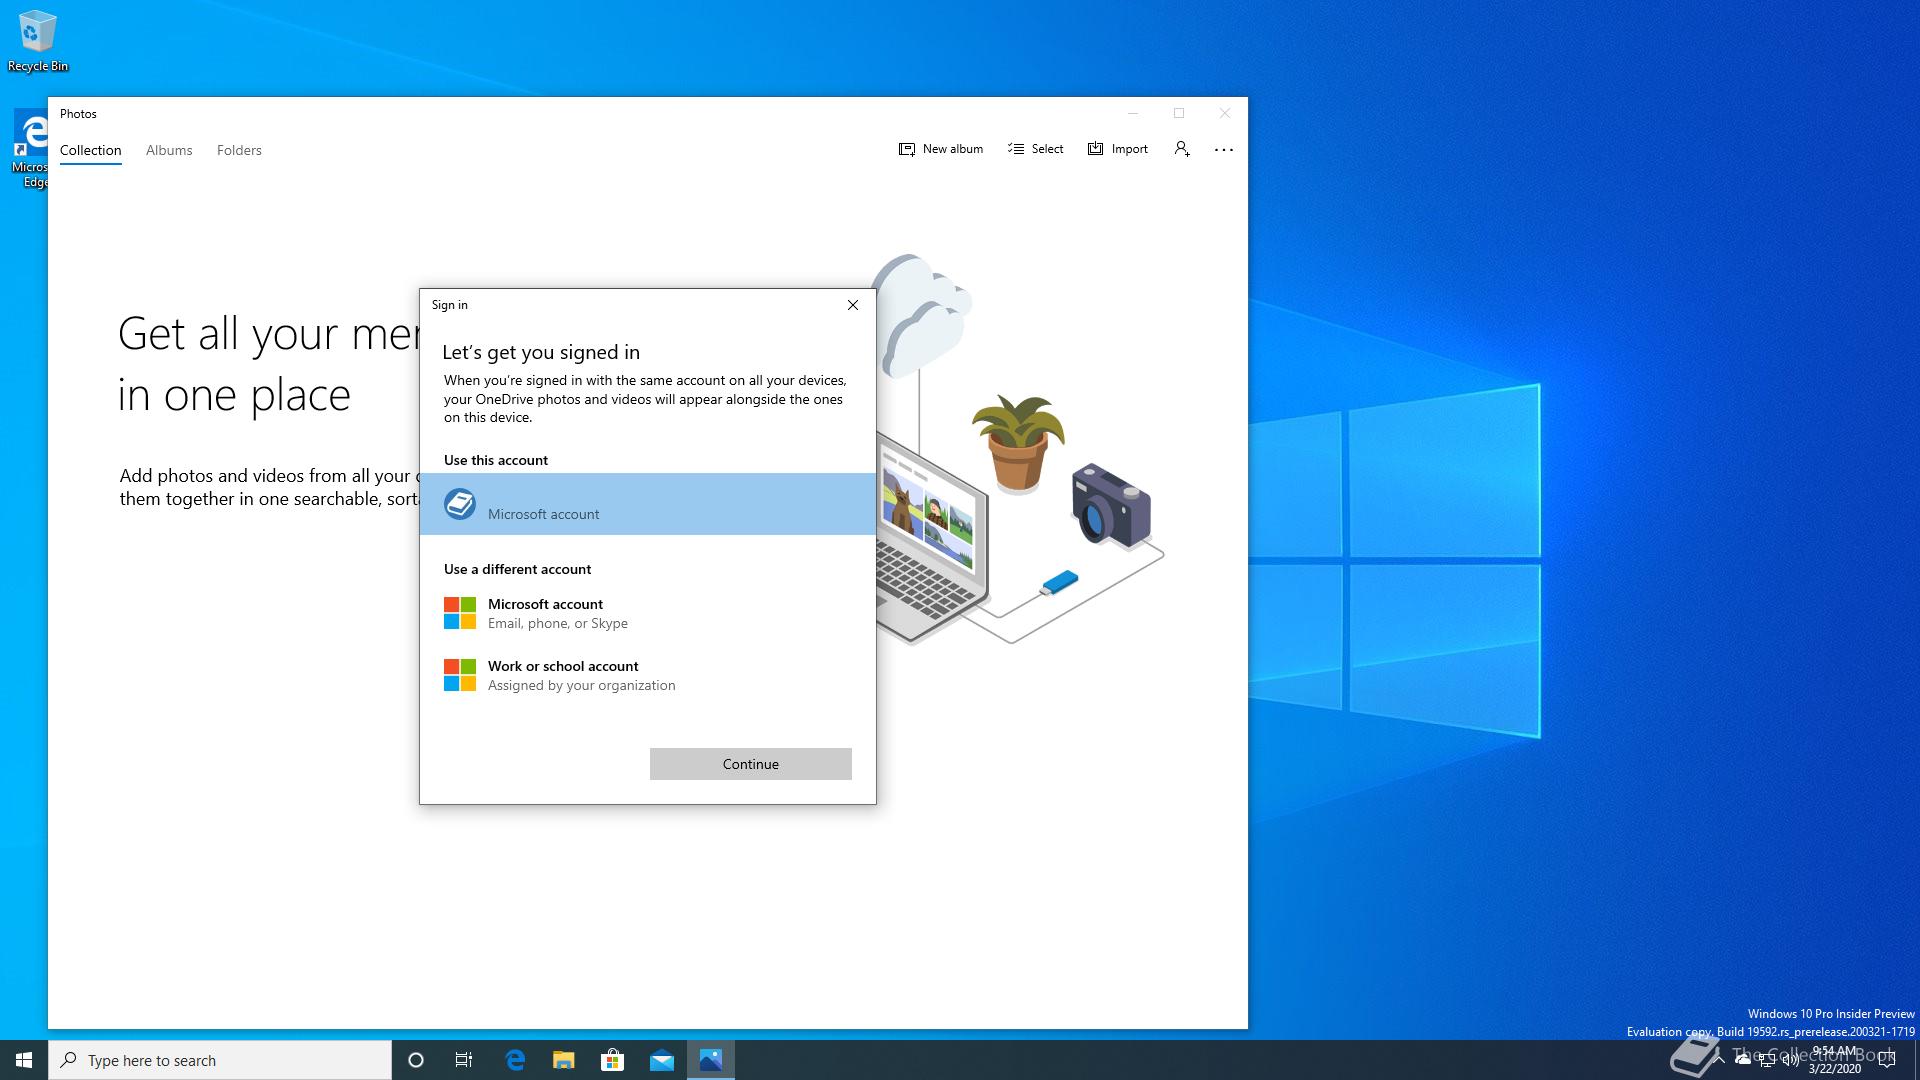
Task: Close the Photos window
Action: (1225, 113)
